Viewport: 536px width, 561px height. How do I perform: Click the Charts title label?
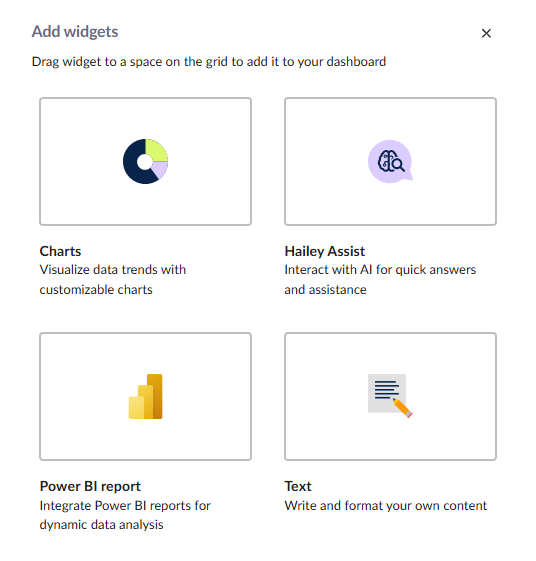pyautogui.click(x=60, y=251)
